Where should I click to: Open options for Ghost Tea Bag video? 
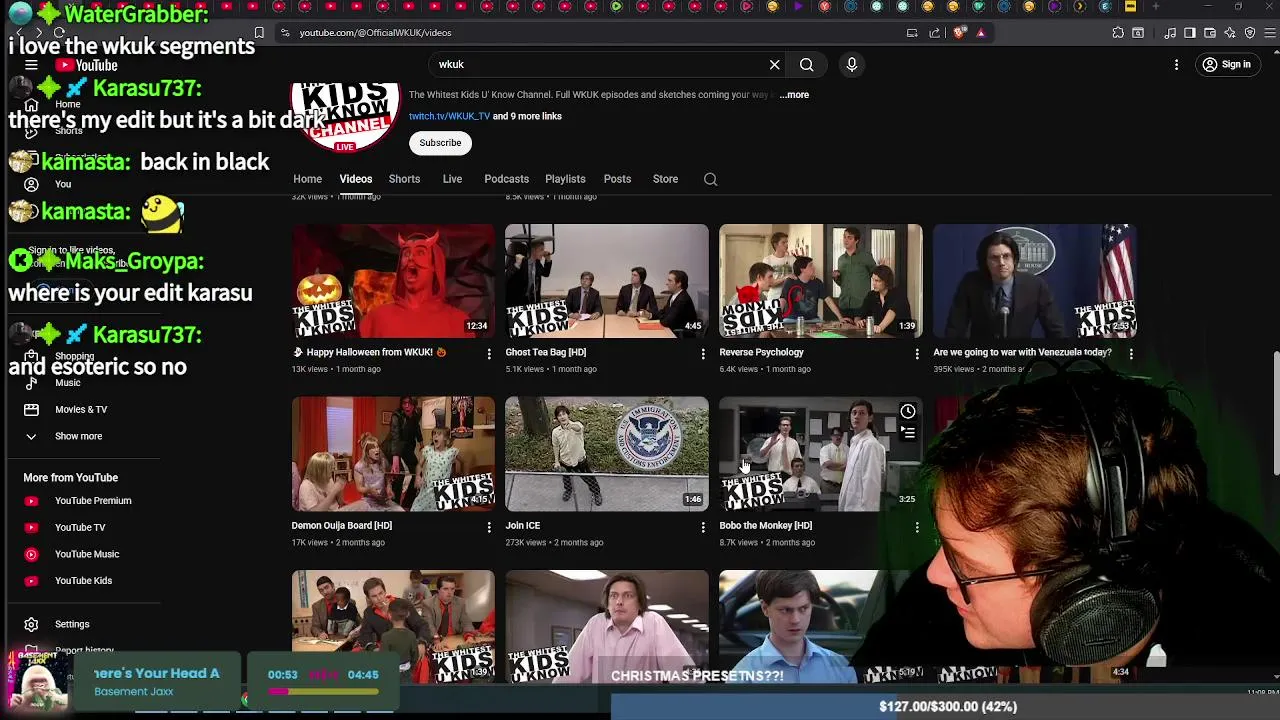point(703,353)
